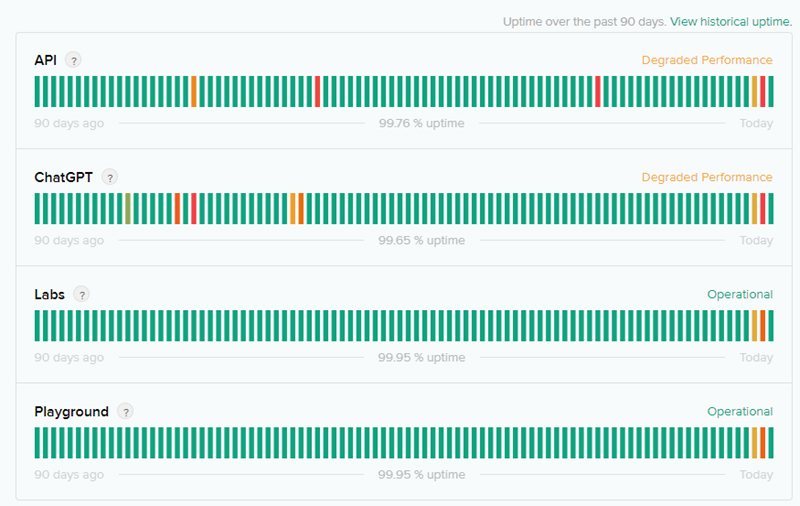
Task: Select the last day bar in Playground row
Action: [771, 443]
